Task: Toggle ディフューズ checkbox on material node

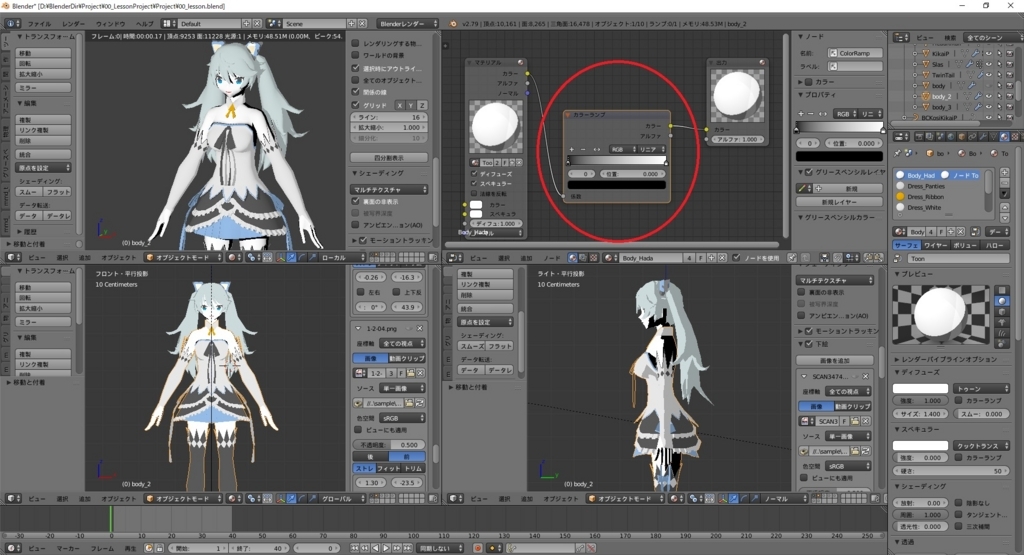Action: pos(475,174)
